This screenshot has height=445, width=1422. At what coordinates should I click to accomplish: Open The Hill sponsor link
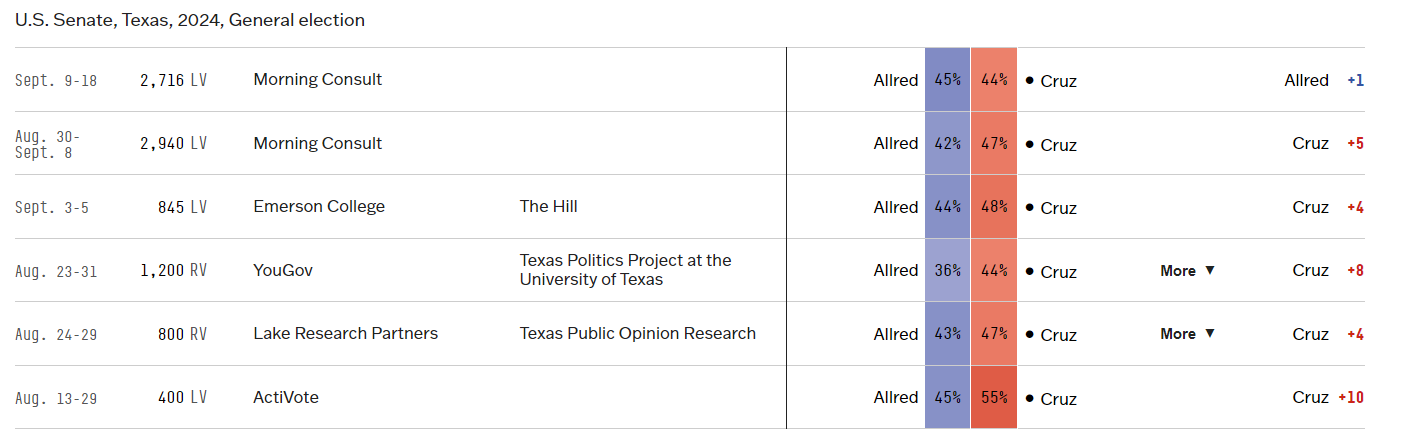click(x=548, y=207)
